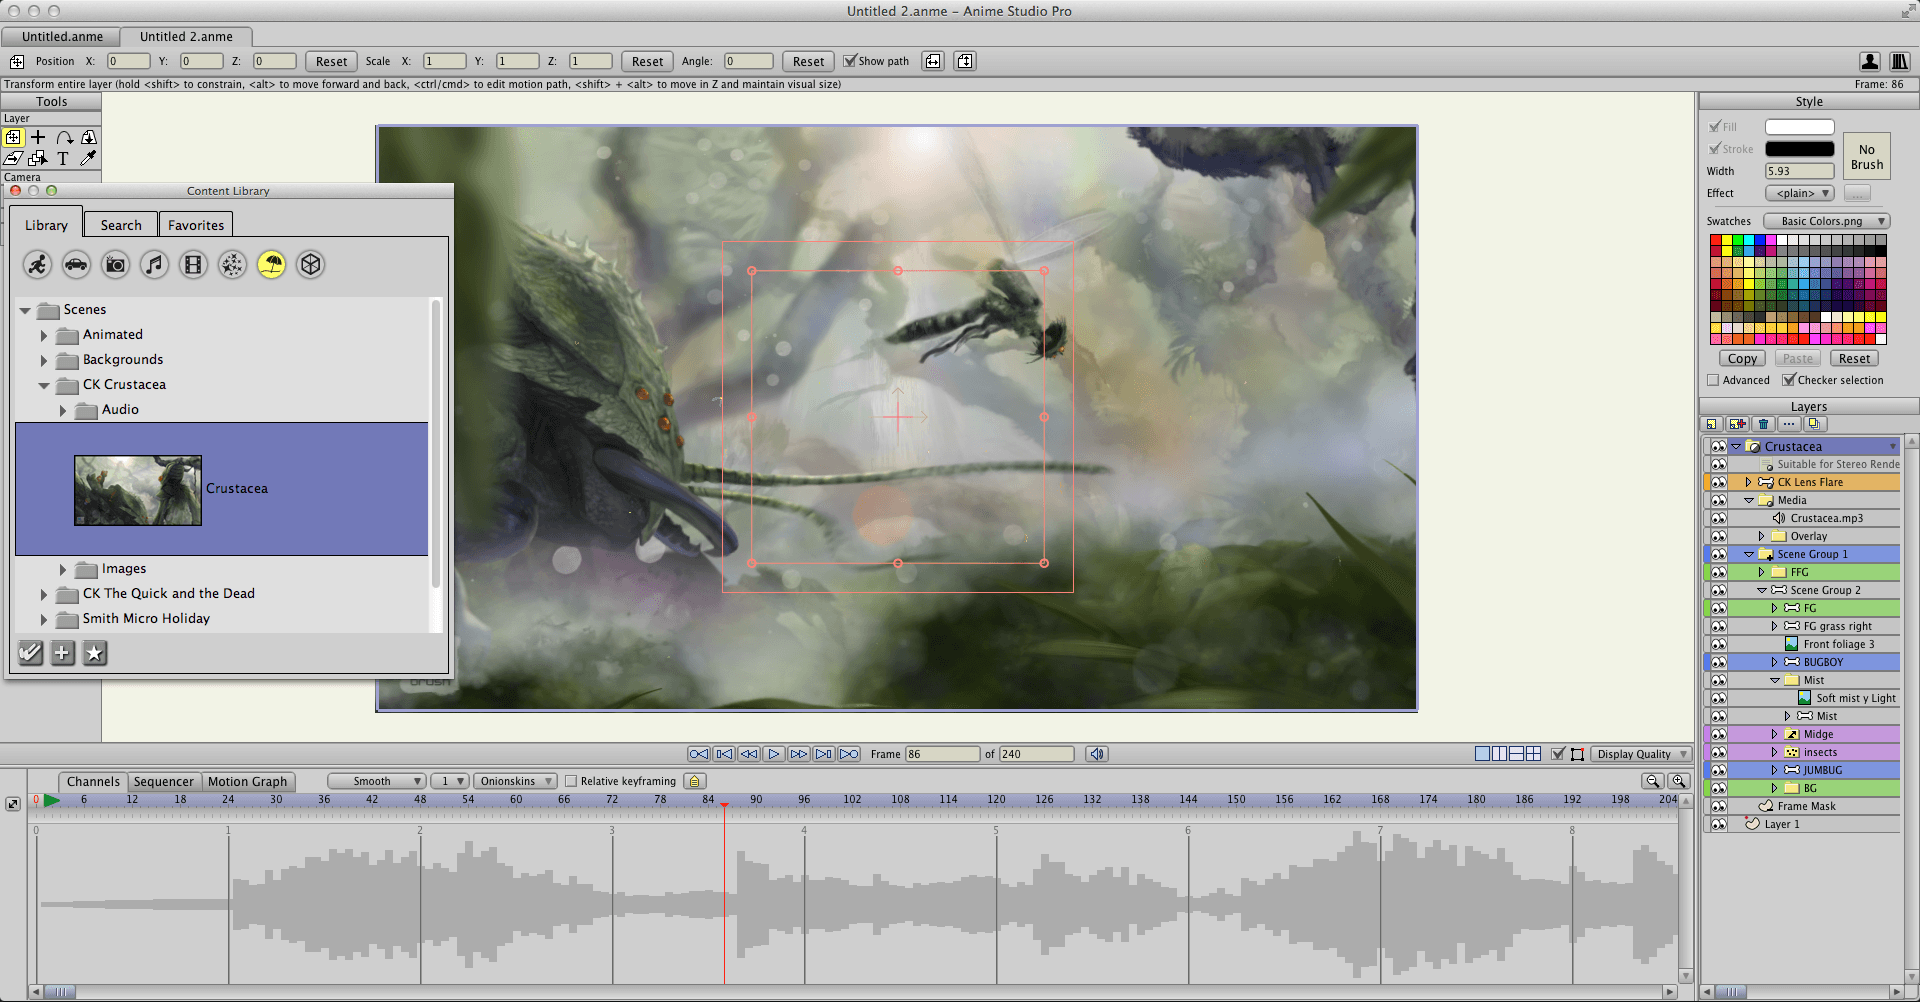Toggle audio mute speaker button
1920x1002 pixels.
(1097, 754)
